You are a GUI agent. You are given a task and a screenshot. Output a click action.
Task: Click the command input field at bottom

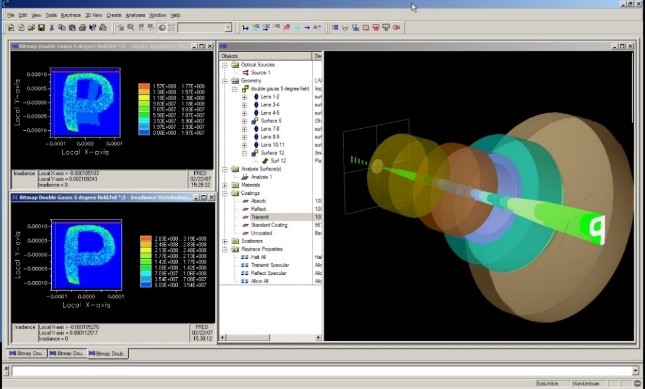pos(322,371)
